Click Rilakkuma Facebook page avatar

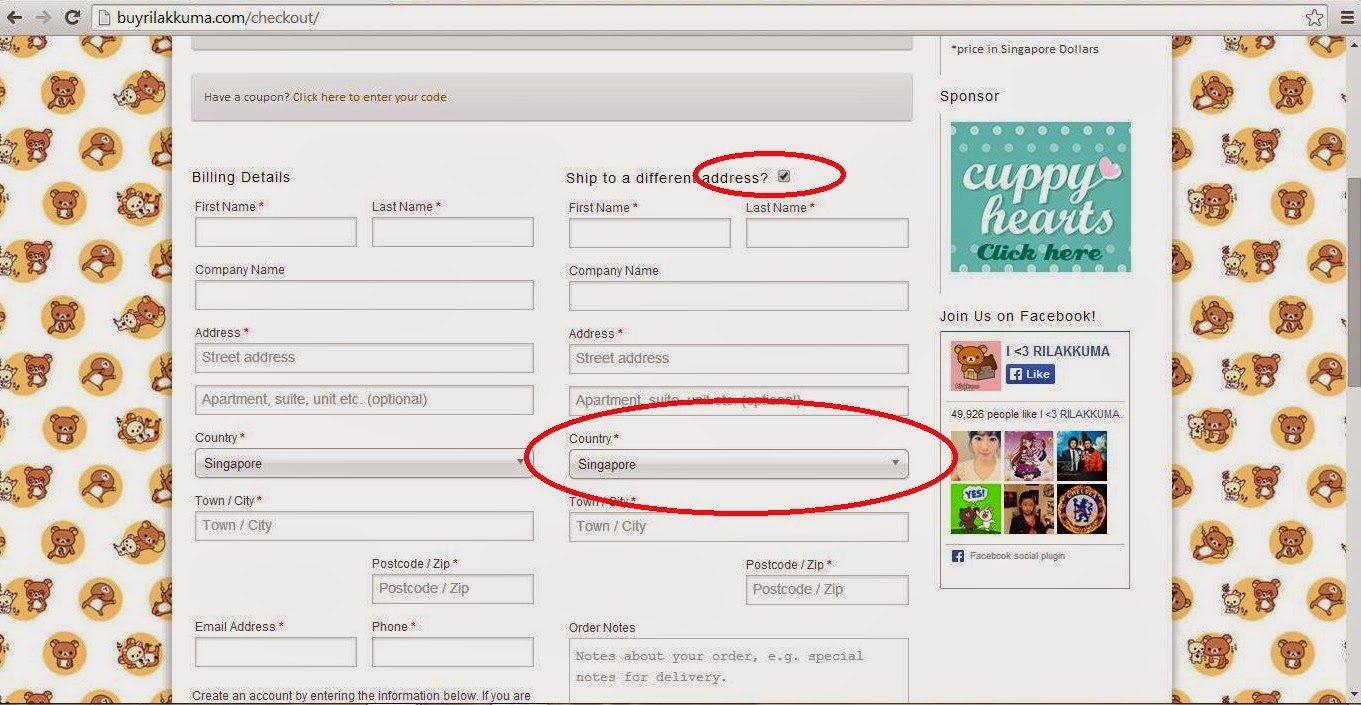[975, 367]
